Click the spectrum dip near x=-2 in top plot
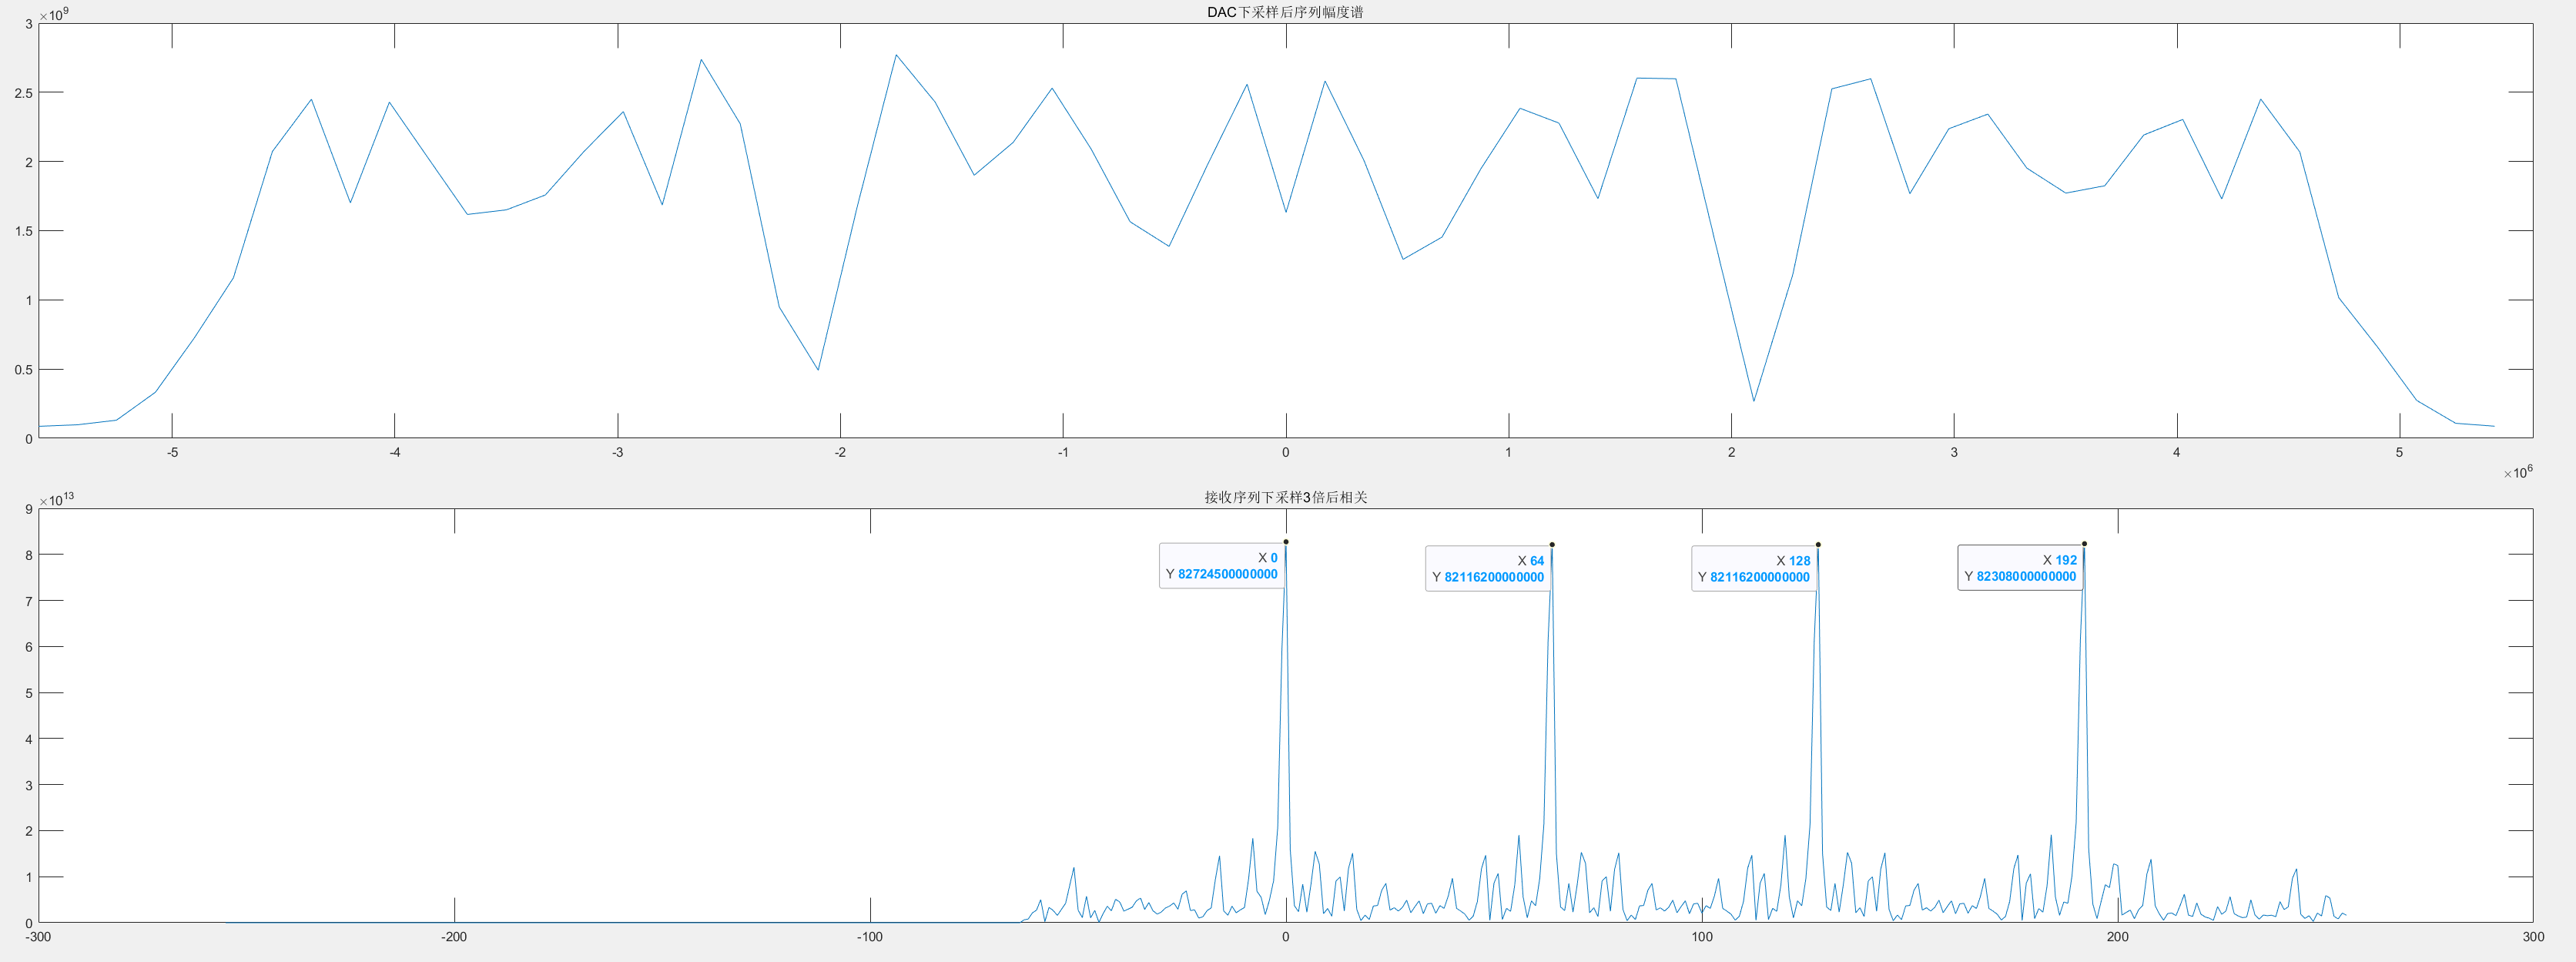This screenshot has height=962, width=2576. point(818,370)
